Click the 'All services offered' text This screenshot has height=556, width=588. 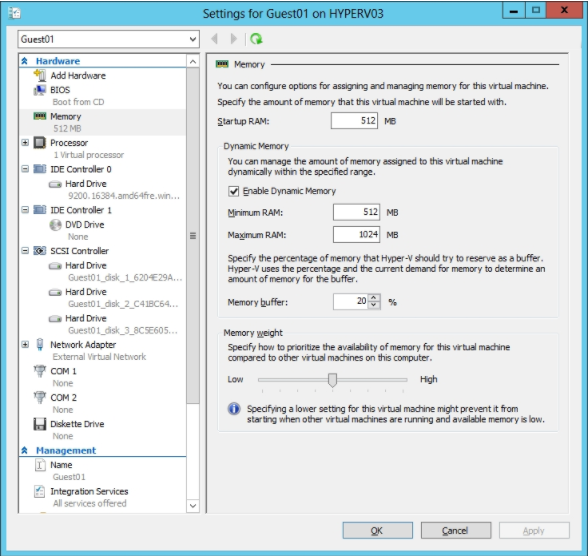click(90, 504)
